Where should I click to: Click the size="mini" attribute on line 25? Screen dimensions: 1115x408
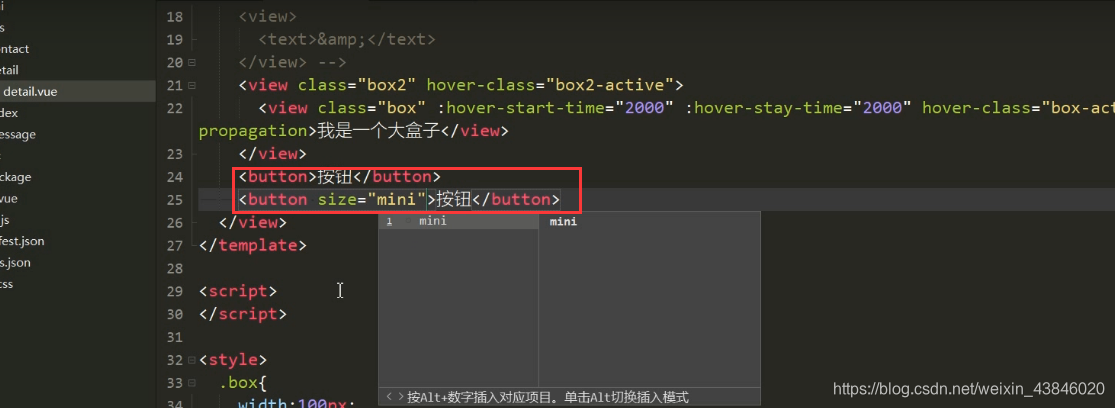(x=371, y=200)
